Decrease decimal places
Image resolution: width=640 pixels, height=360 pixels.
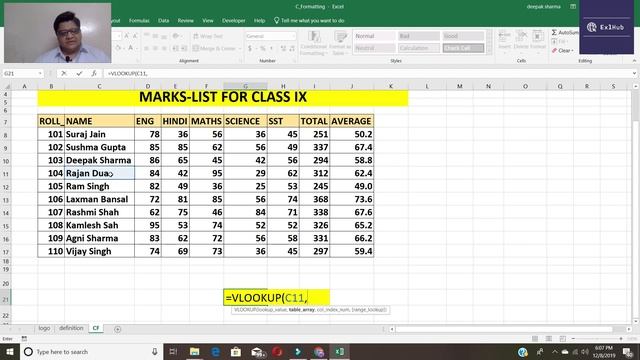click(x=292, y=49)
